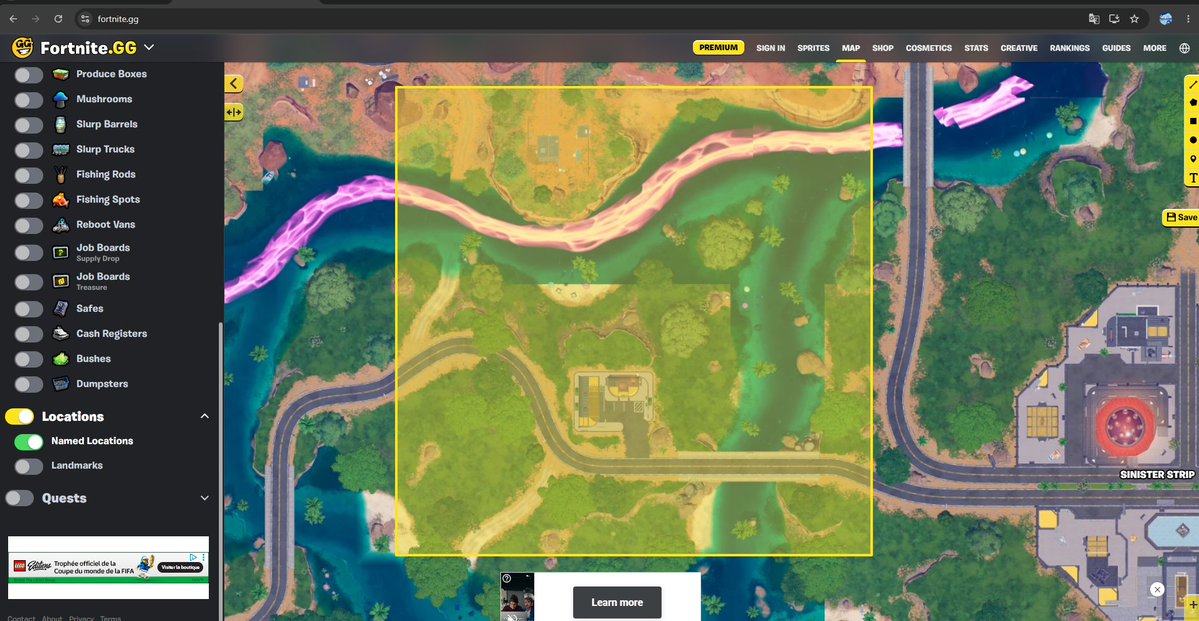1199x621 pixels.
Task: Open the Fortnite.GG dropdown chevron
Action: point(149,47)
